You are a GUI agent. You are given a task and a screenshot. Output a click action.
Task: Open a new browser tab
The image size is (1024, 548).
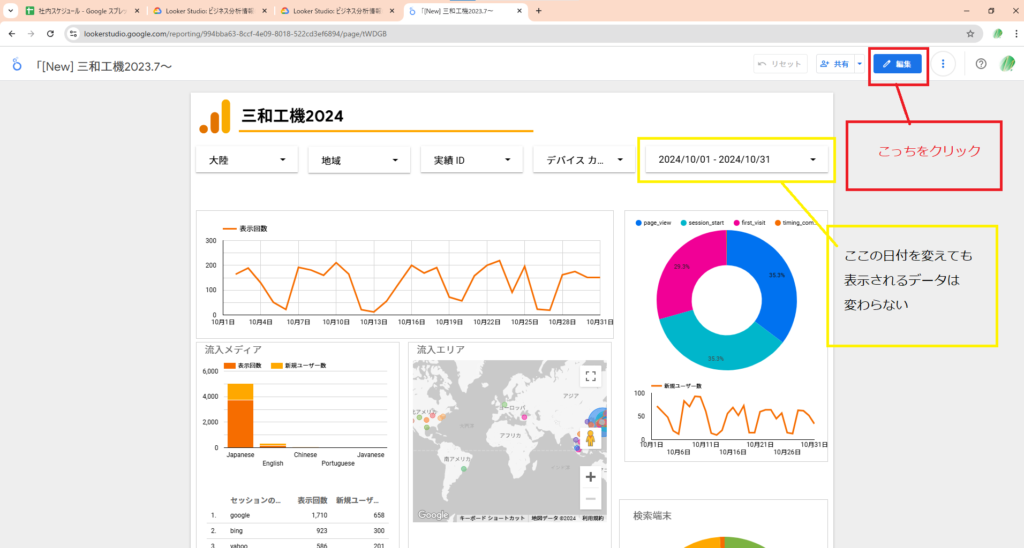539,11
